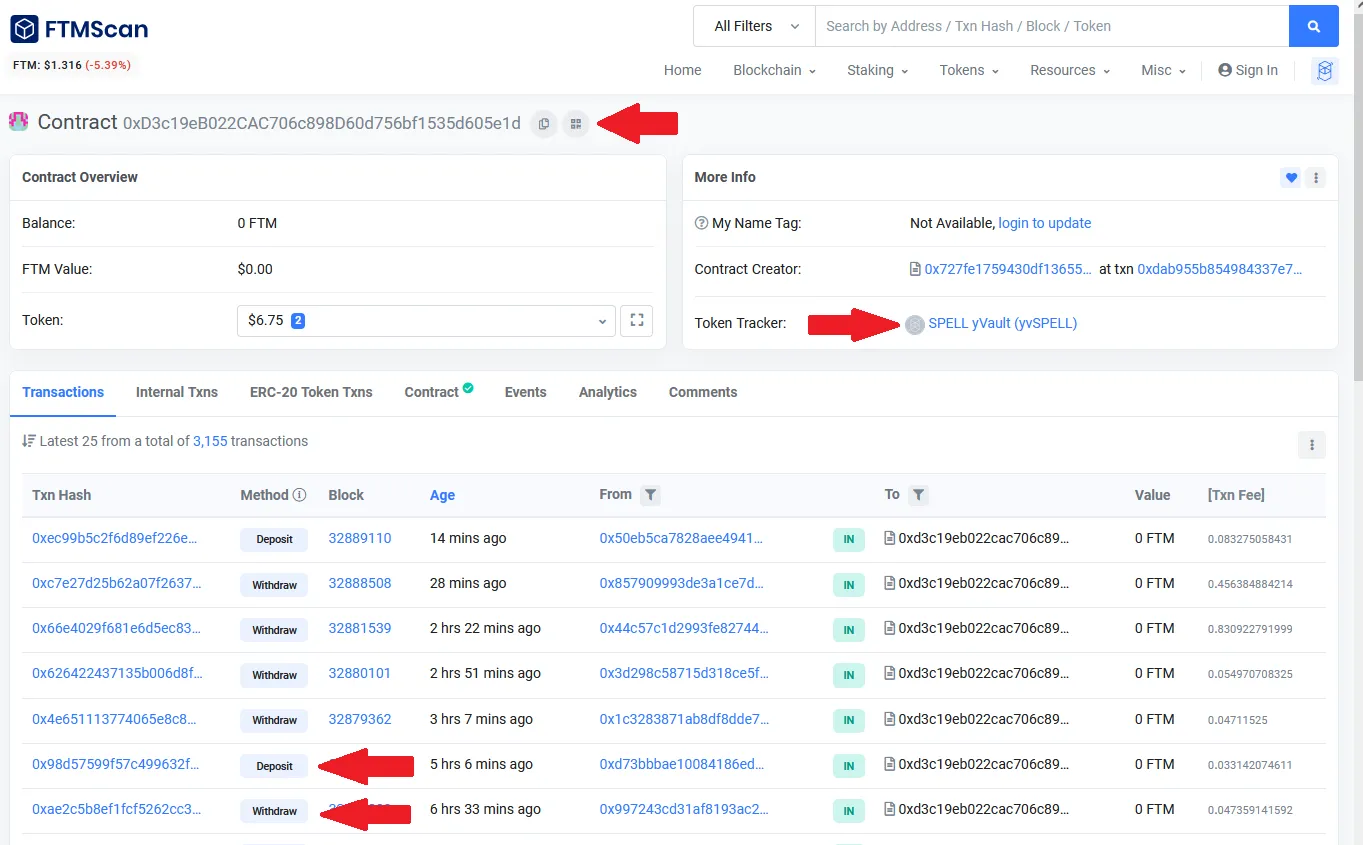This screenshot has width=1363, height=845.
Task: Show the contract address QR code
Action: 575,124
